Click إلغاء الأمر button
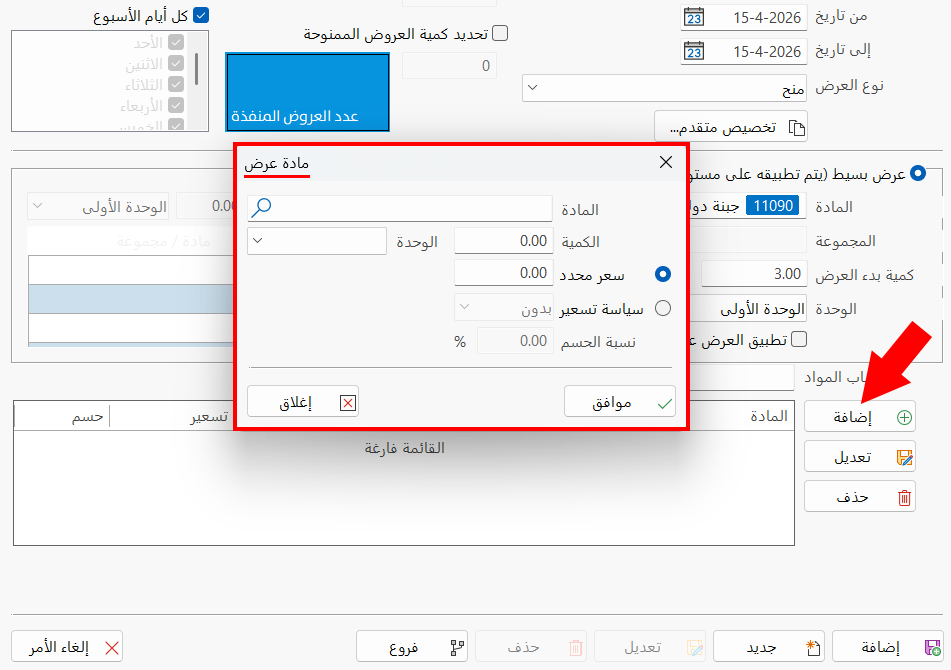This screenshot has height=670, width=951. [x=67, y=646]
